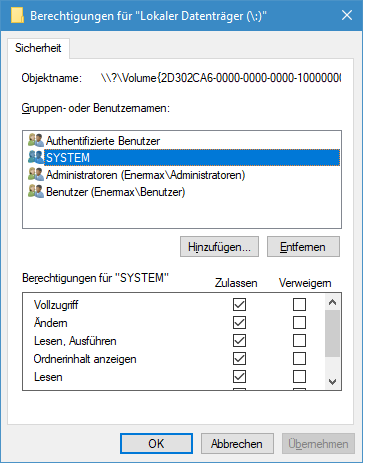Screen dimensions: 365x463
Task: Cancel the dialog with Abbrechen
Action: (x=237, y=444)
